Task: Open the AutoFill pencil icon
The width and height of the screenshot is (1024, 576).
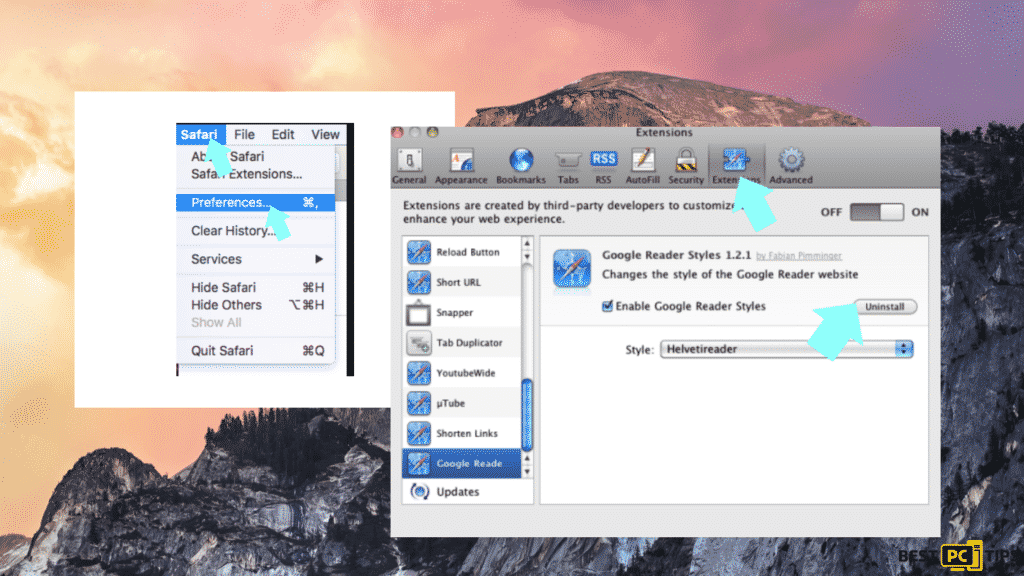Action: [643, 161]
